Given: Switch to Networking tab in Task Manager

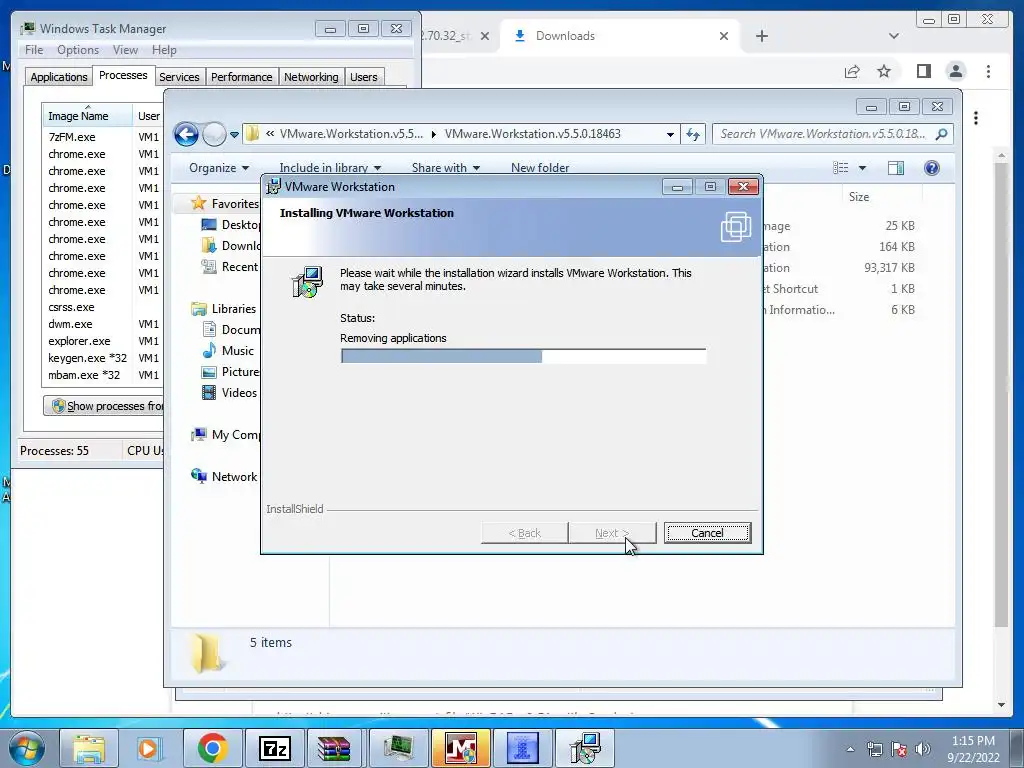Looking at the screenshot, I should (311, 77).
